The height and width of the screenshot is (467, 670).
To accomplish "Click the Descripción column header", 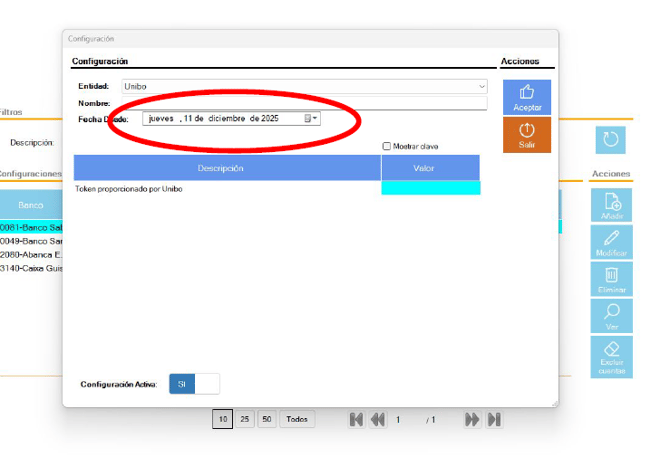I will click(227, 168).
